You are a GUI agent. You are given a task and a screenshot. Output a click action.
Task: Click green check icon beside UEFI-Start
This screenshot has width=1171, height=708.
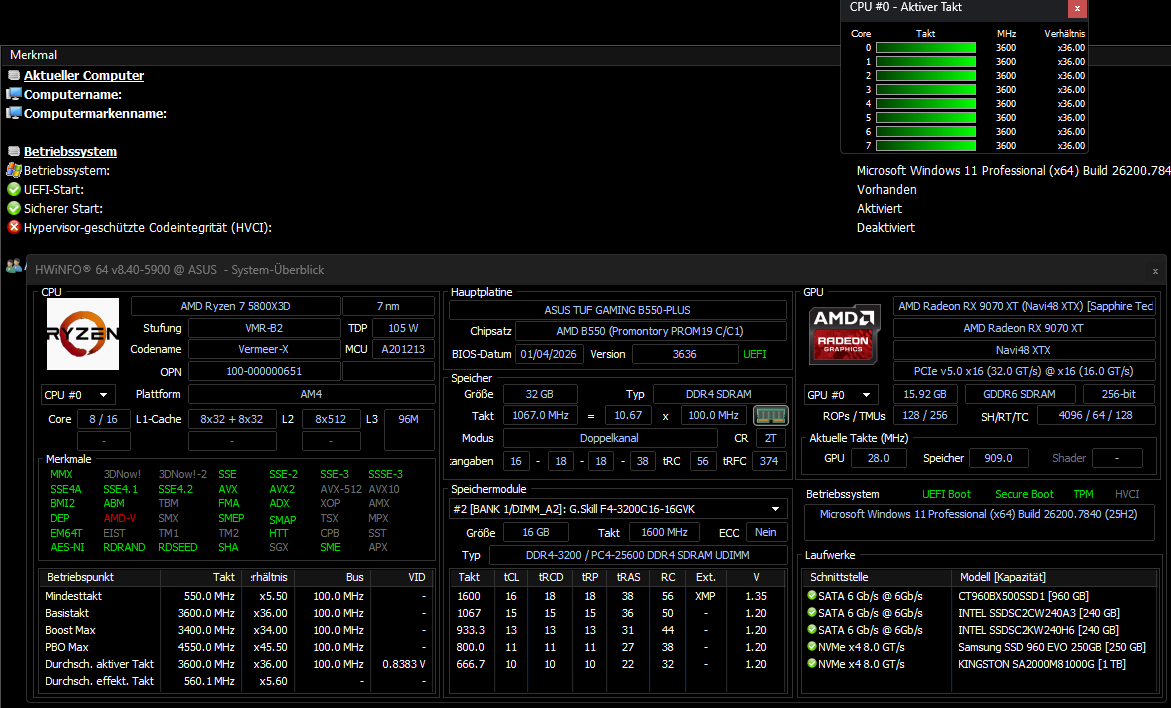click(13, 190)
